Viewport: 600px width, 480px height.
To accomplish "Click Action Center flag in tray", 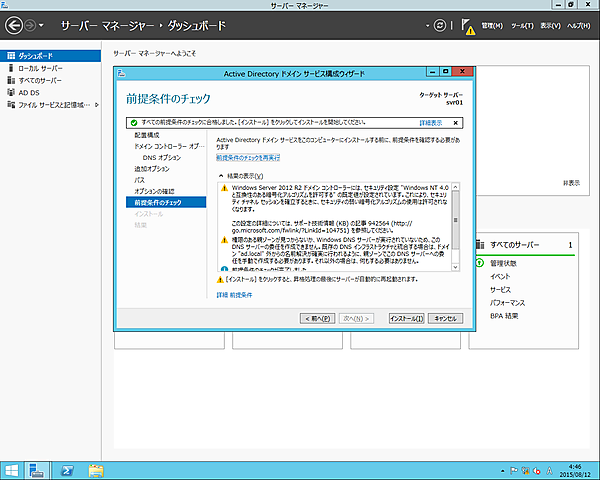I will 514,471.
